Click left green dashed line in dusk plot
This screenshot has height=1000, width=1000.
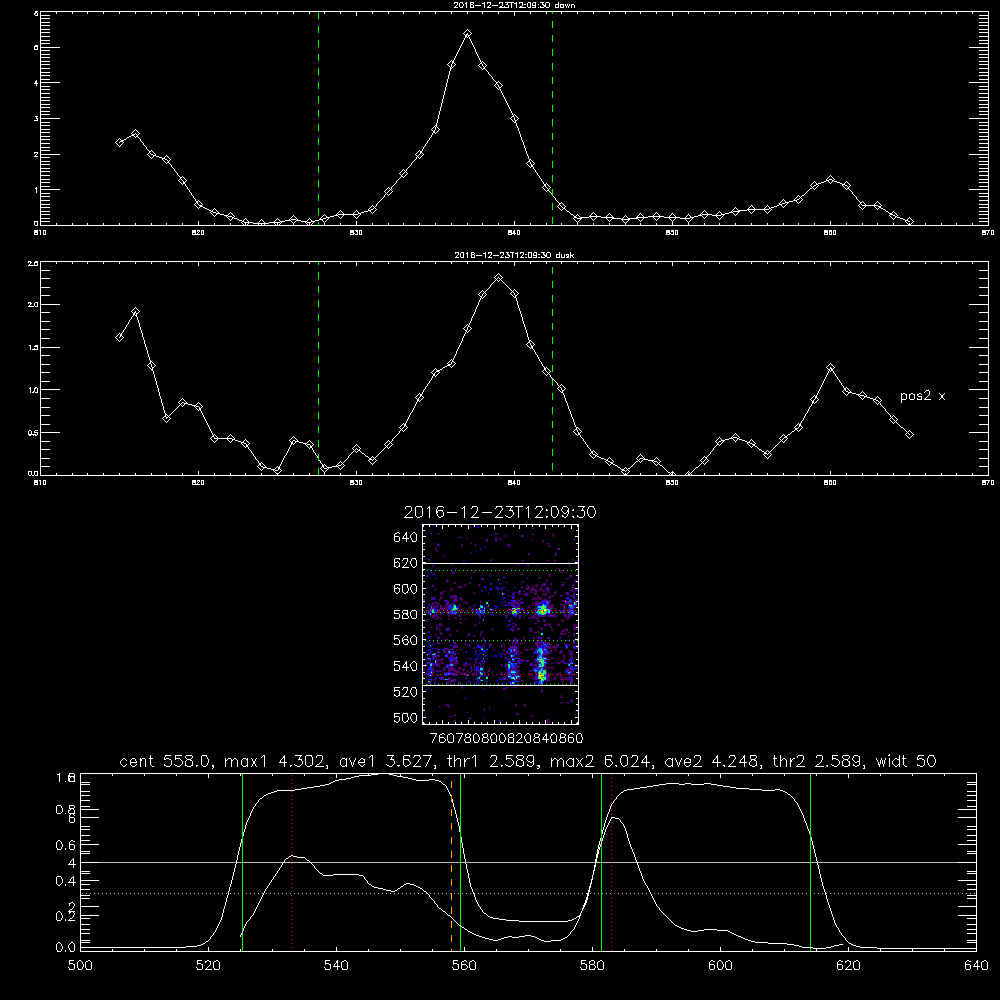(x=318, y=368)
